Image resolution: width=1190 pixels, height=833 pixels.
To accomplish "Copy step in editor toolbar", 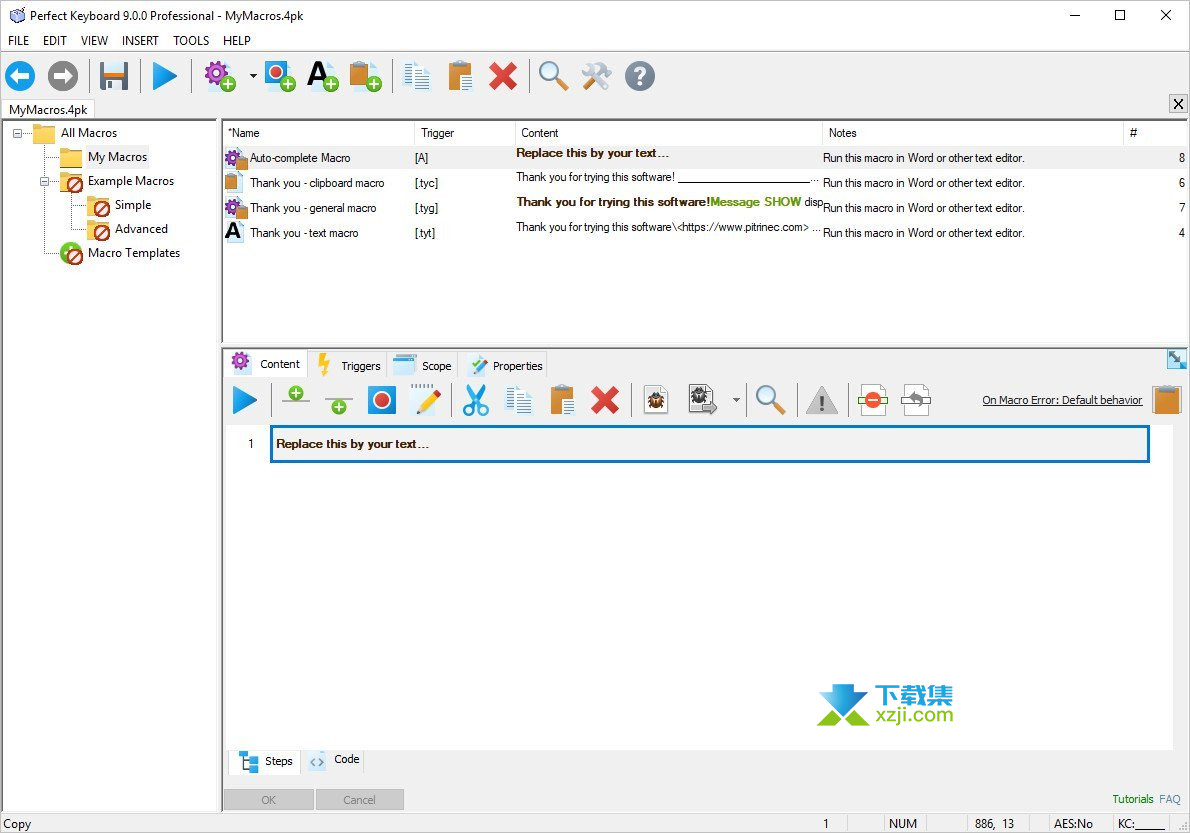I will (519, 400).
